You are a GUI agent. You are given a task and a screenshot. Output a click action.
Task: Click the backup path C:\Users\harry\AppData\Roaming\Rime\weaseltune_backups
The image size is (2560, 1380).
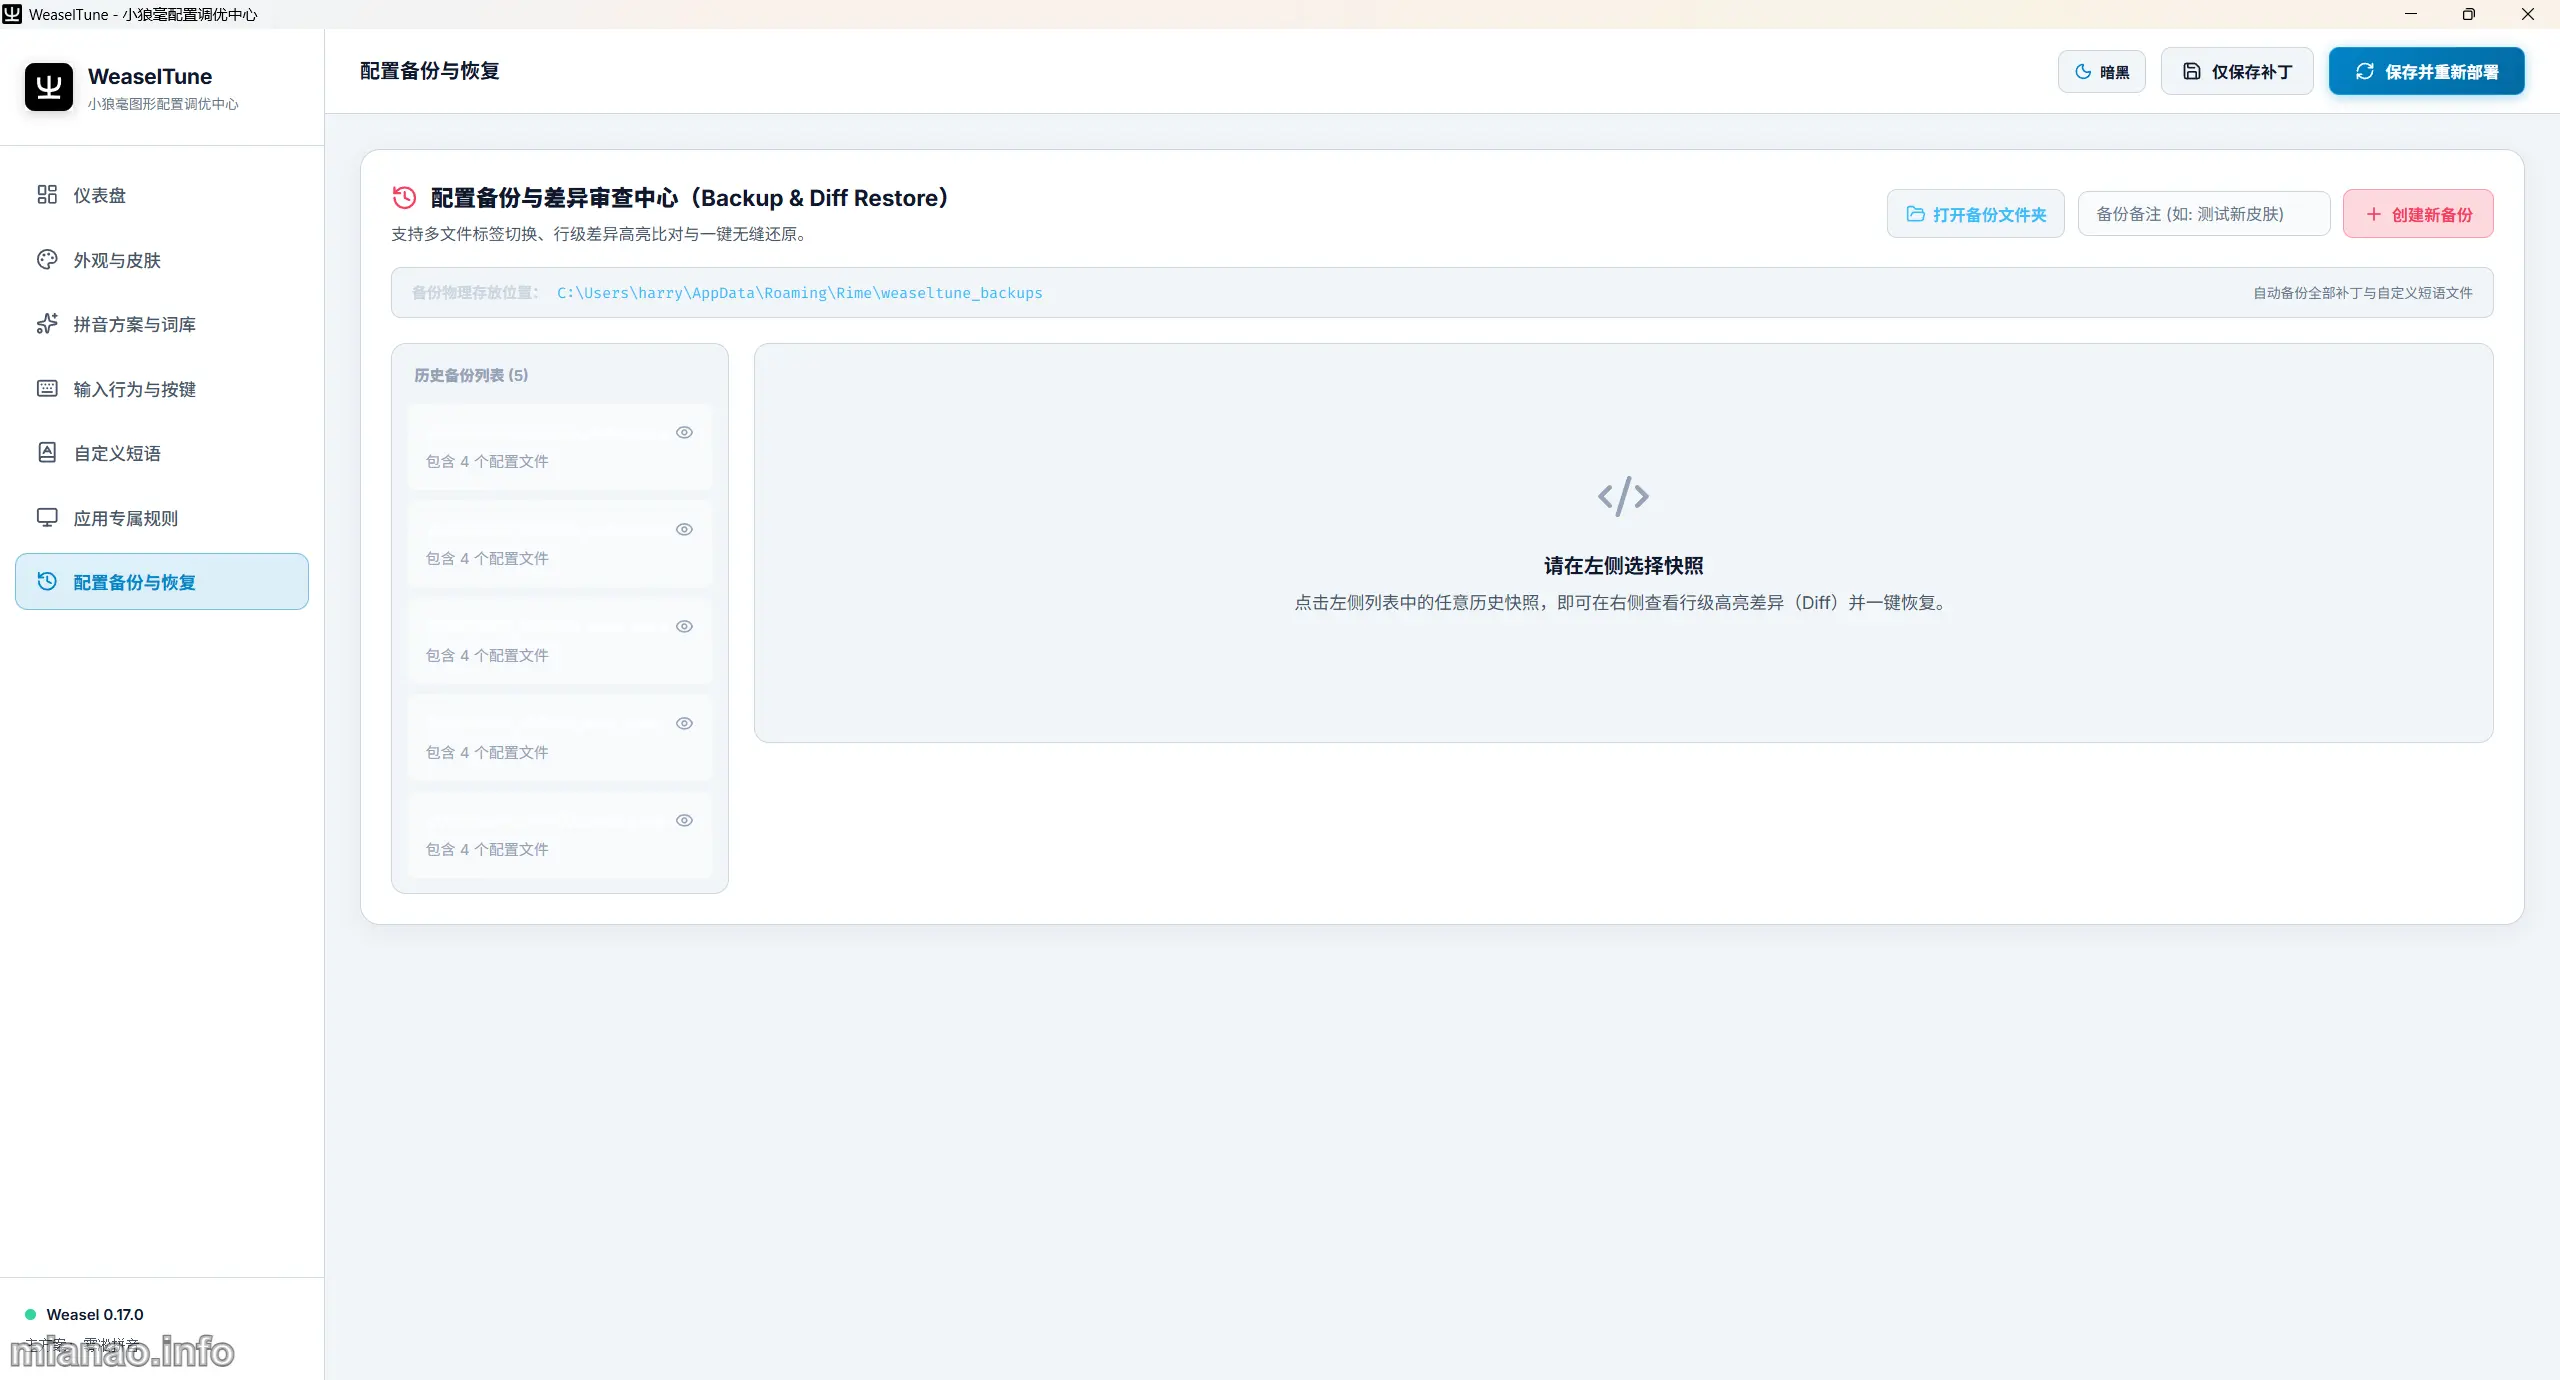[800, 293]
